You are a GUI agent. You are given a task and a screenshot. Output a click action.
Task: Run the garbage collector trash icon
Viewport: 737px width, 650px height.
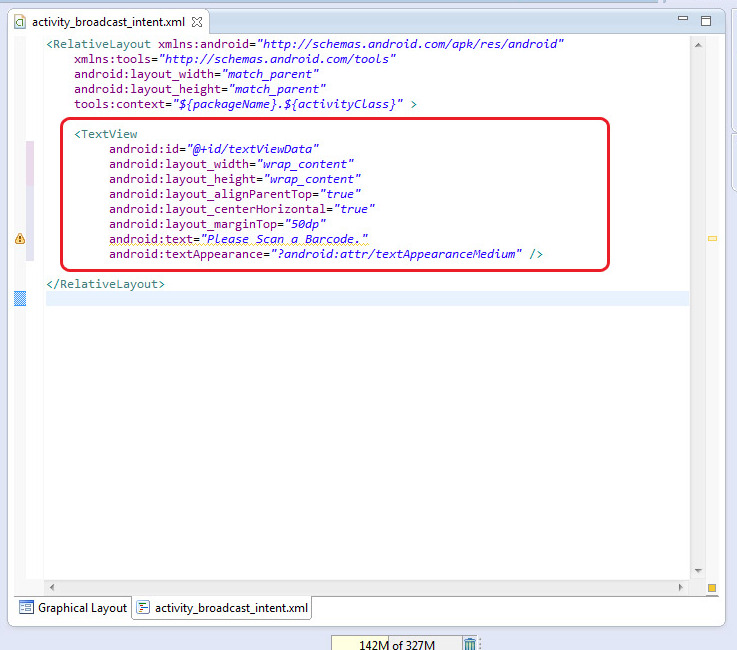(x=470, y=644)
